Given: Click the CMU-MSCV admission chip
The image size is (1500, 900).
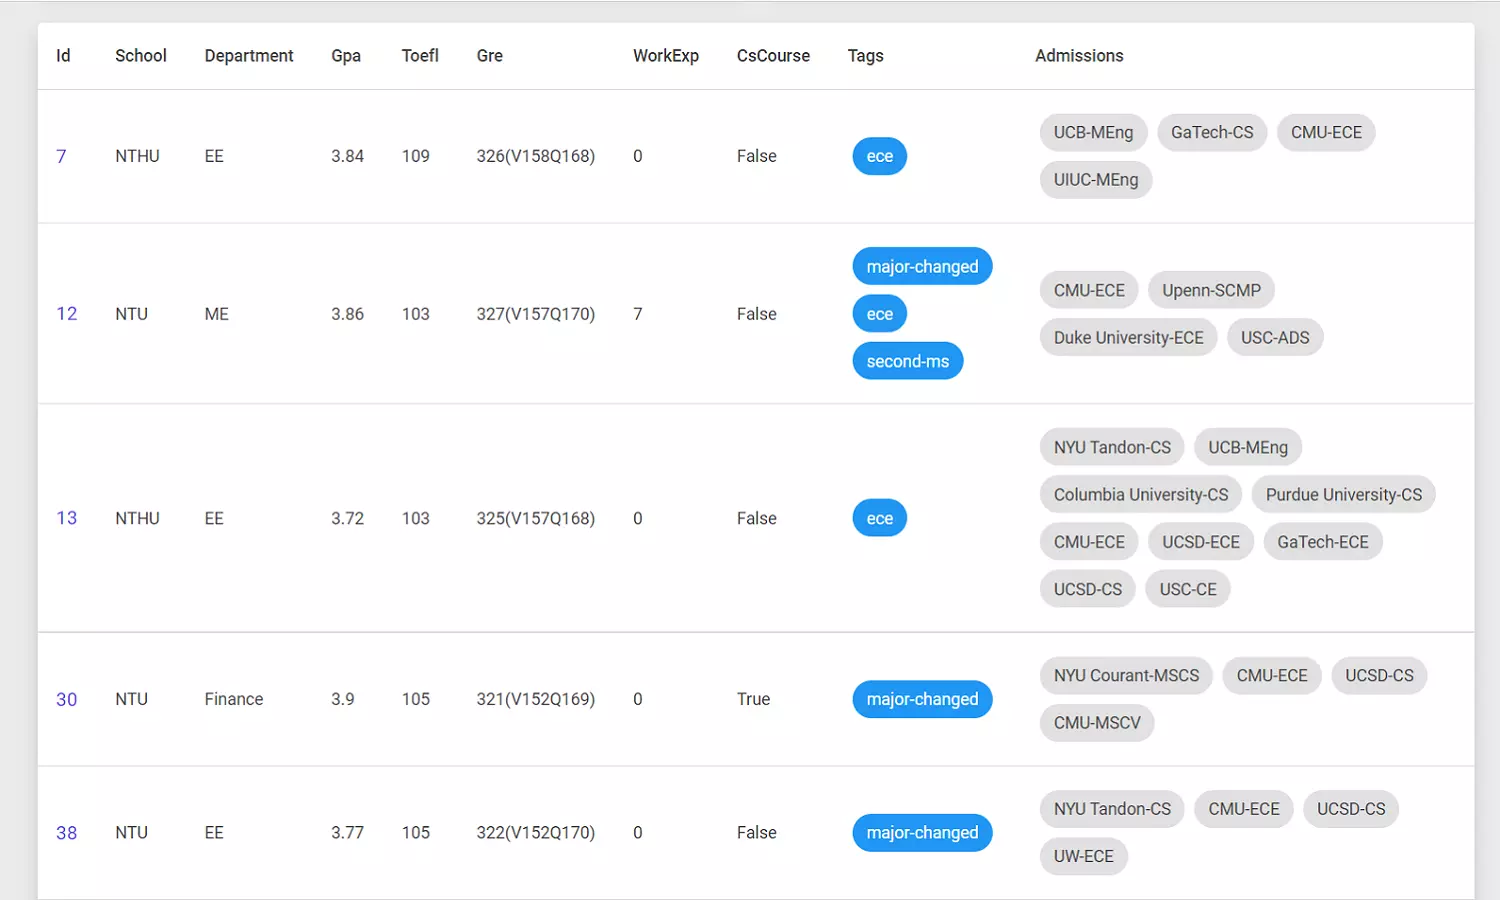Looking at the screenshot, I should tap(1096, 723).
